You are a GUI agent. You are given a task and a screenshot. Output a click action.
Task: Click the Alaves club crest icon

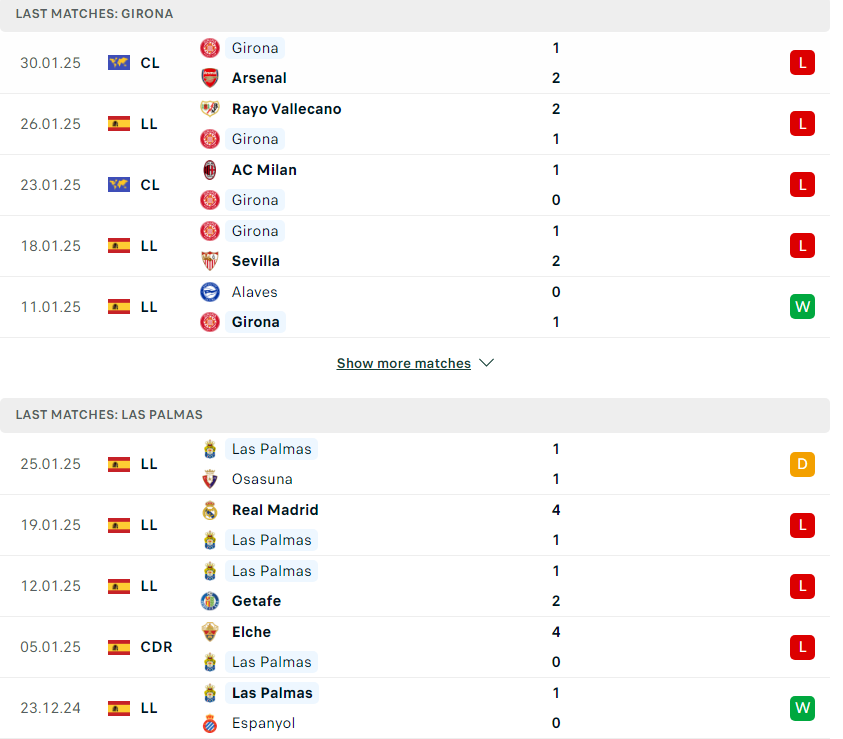(x=210, y=292)
